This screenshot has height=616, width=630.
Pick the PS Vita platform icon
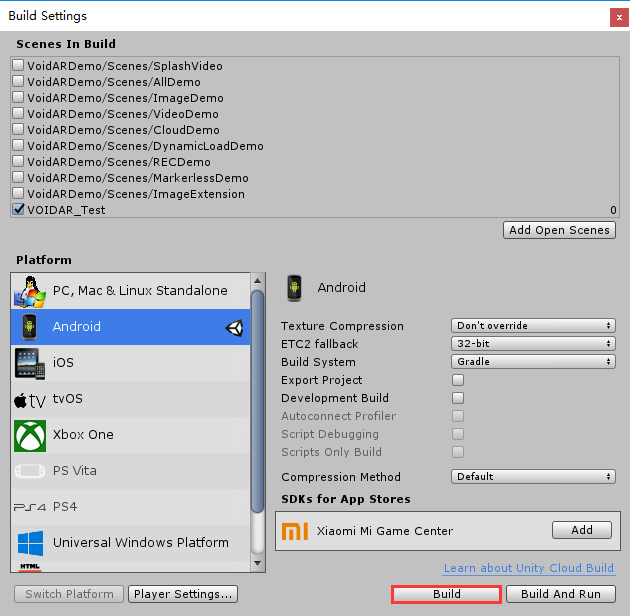tap(29, 471)
